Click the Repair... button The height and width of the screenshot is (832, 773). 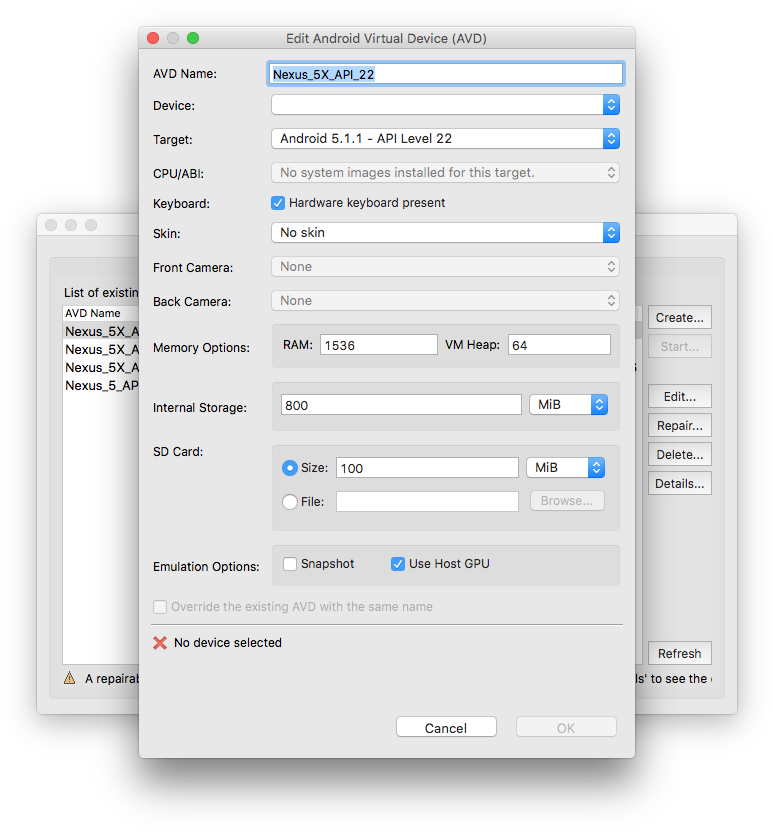[x=679, y=425]
